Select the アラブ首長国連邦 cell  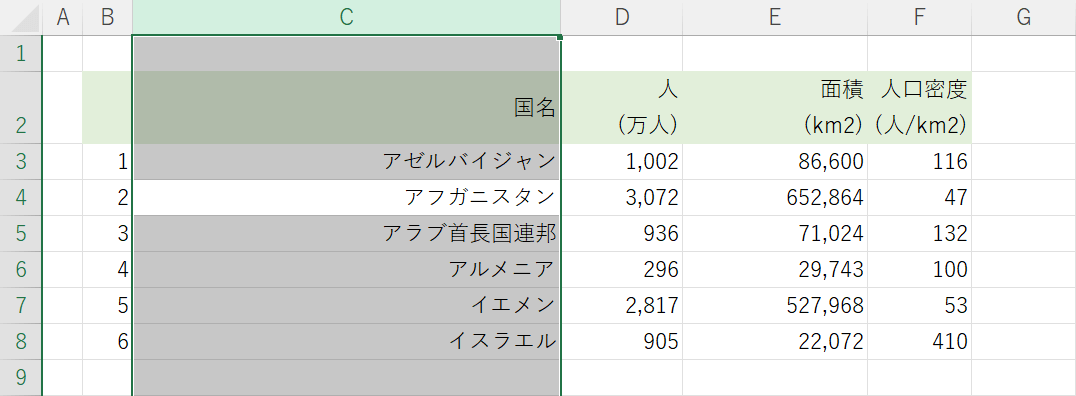click(x=347, y=233)
